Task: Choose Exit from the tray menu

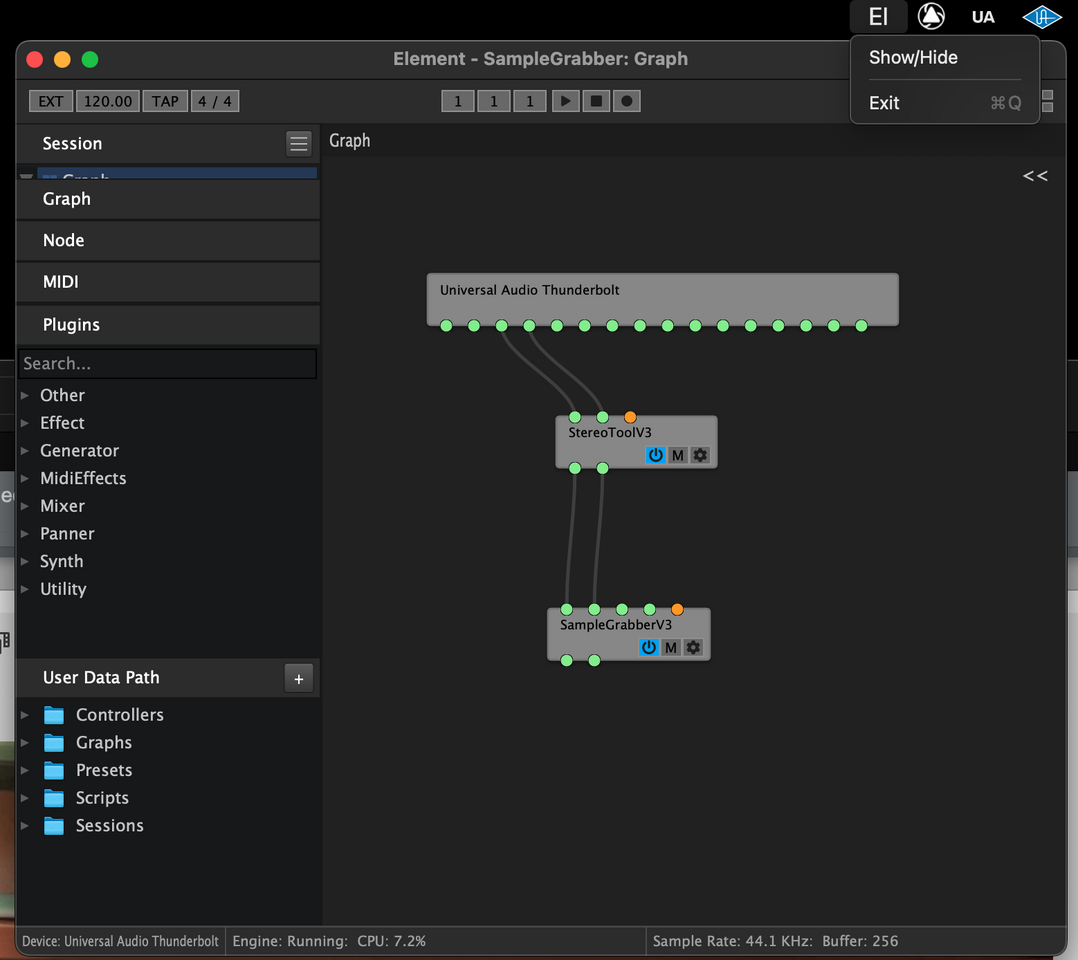Action: point(945,103)
